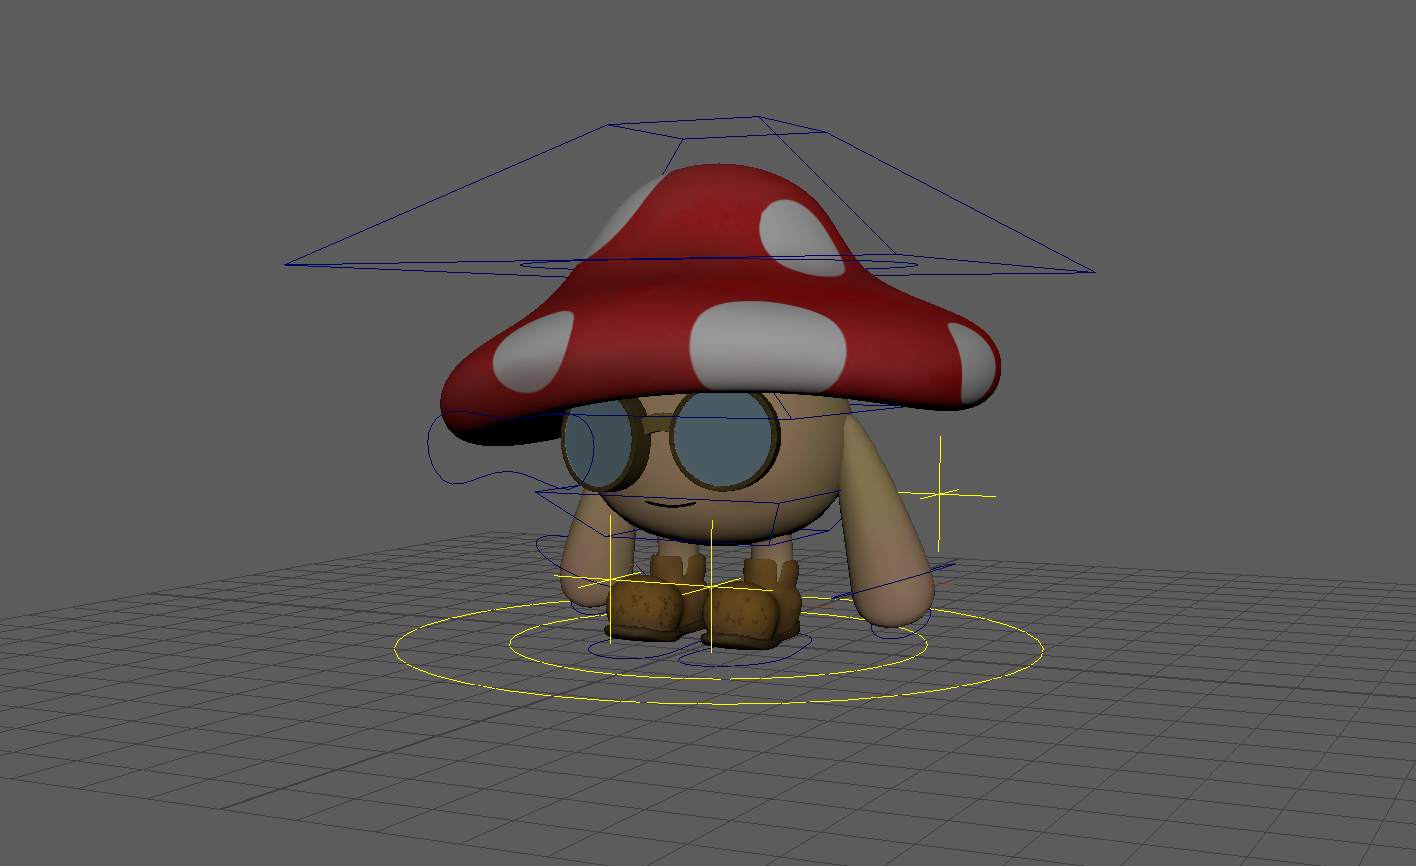Click the white spot on cap's left side
The image size is (1416, 866).
coord(535,351)
